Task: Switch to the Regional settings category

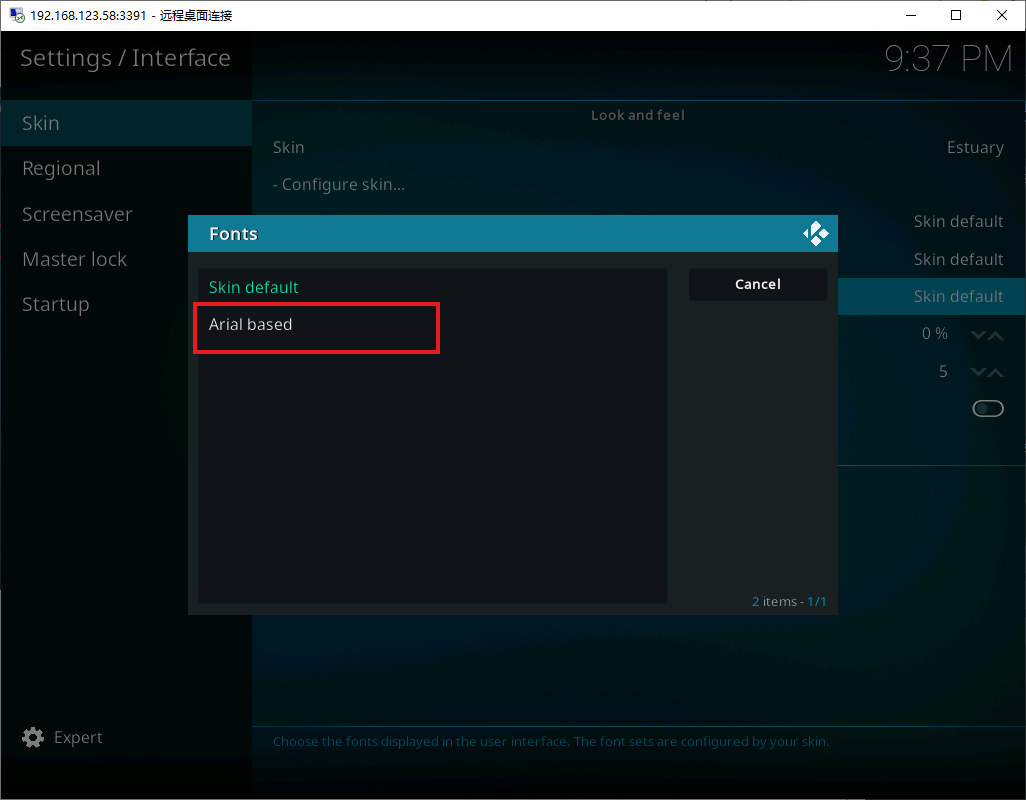Action: pos(61,168)
